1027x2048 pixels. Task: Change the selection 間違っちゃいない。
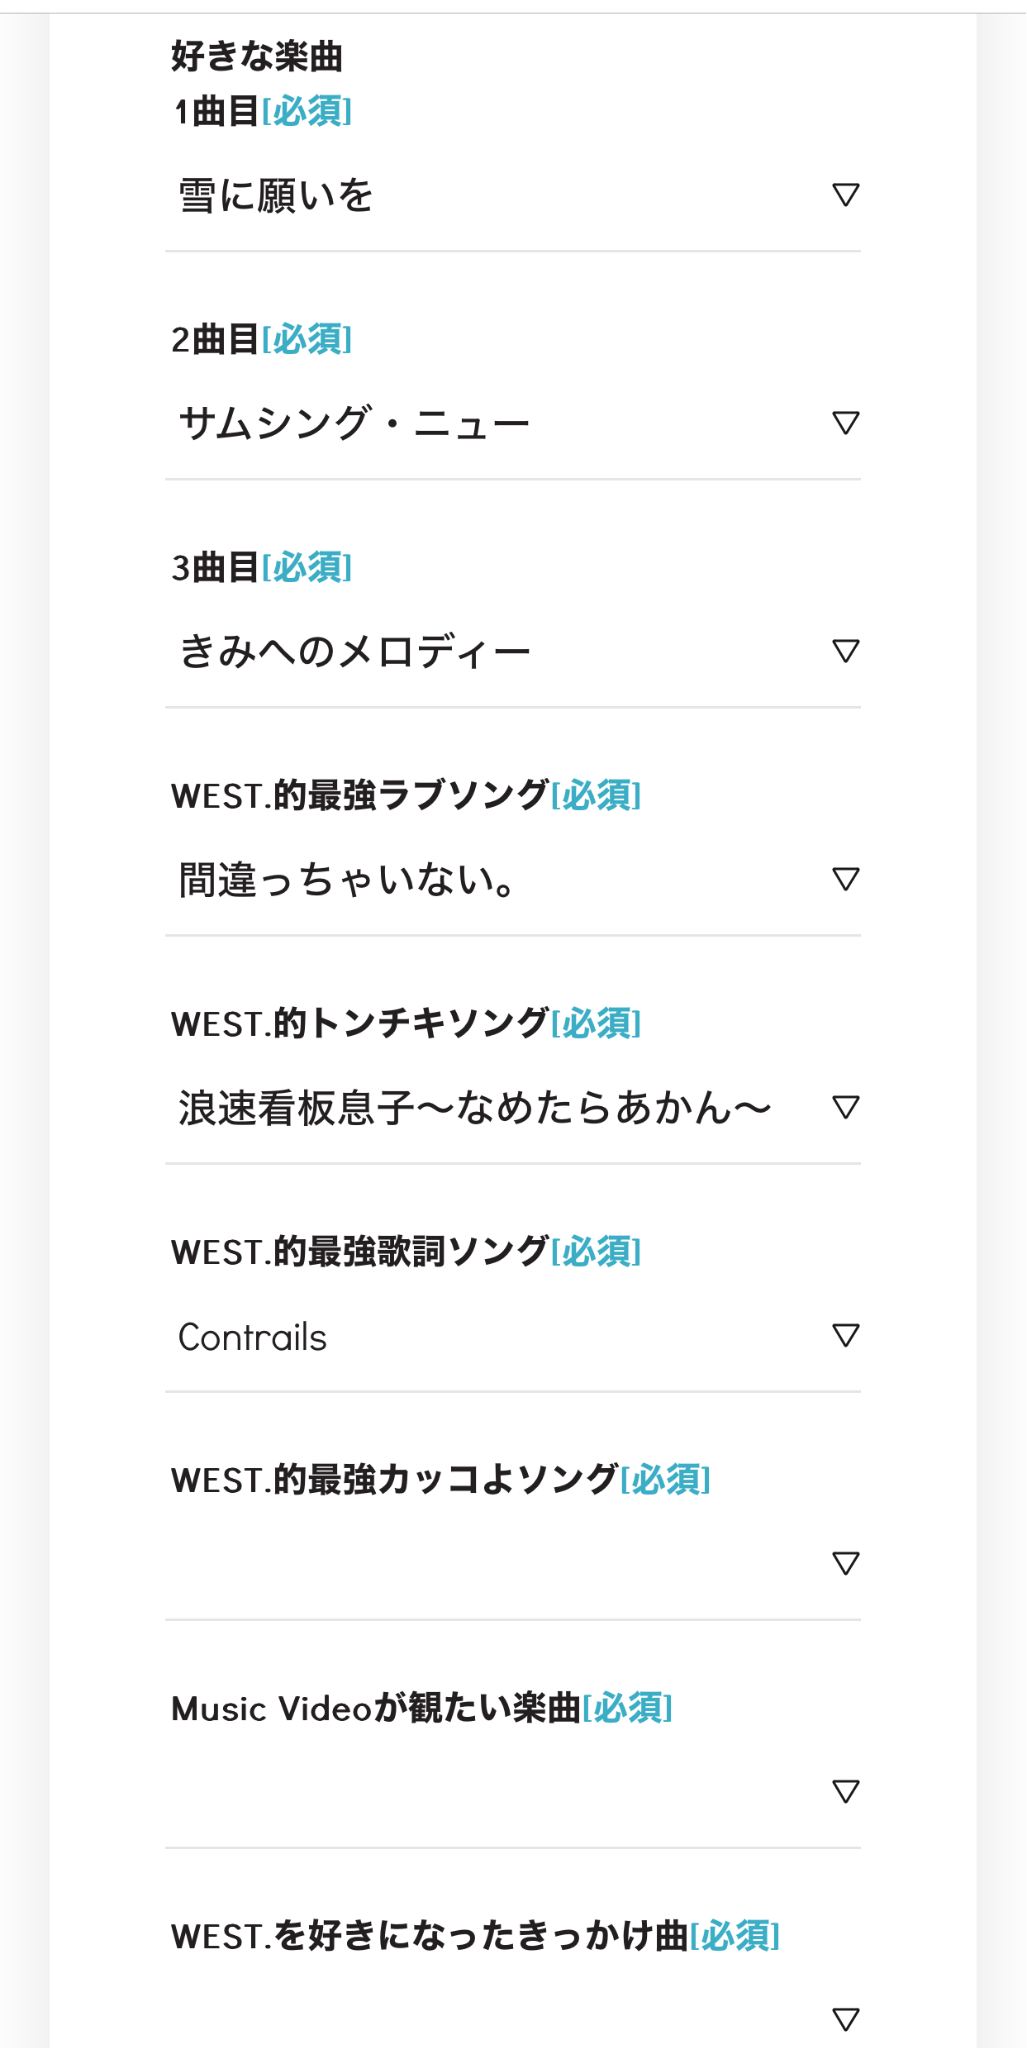pos(500,880)
